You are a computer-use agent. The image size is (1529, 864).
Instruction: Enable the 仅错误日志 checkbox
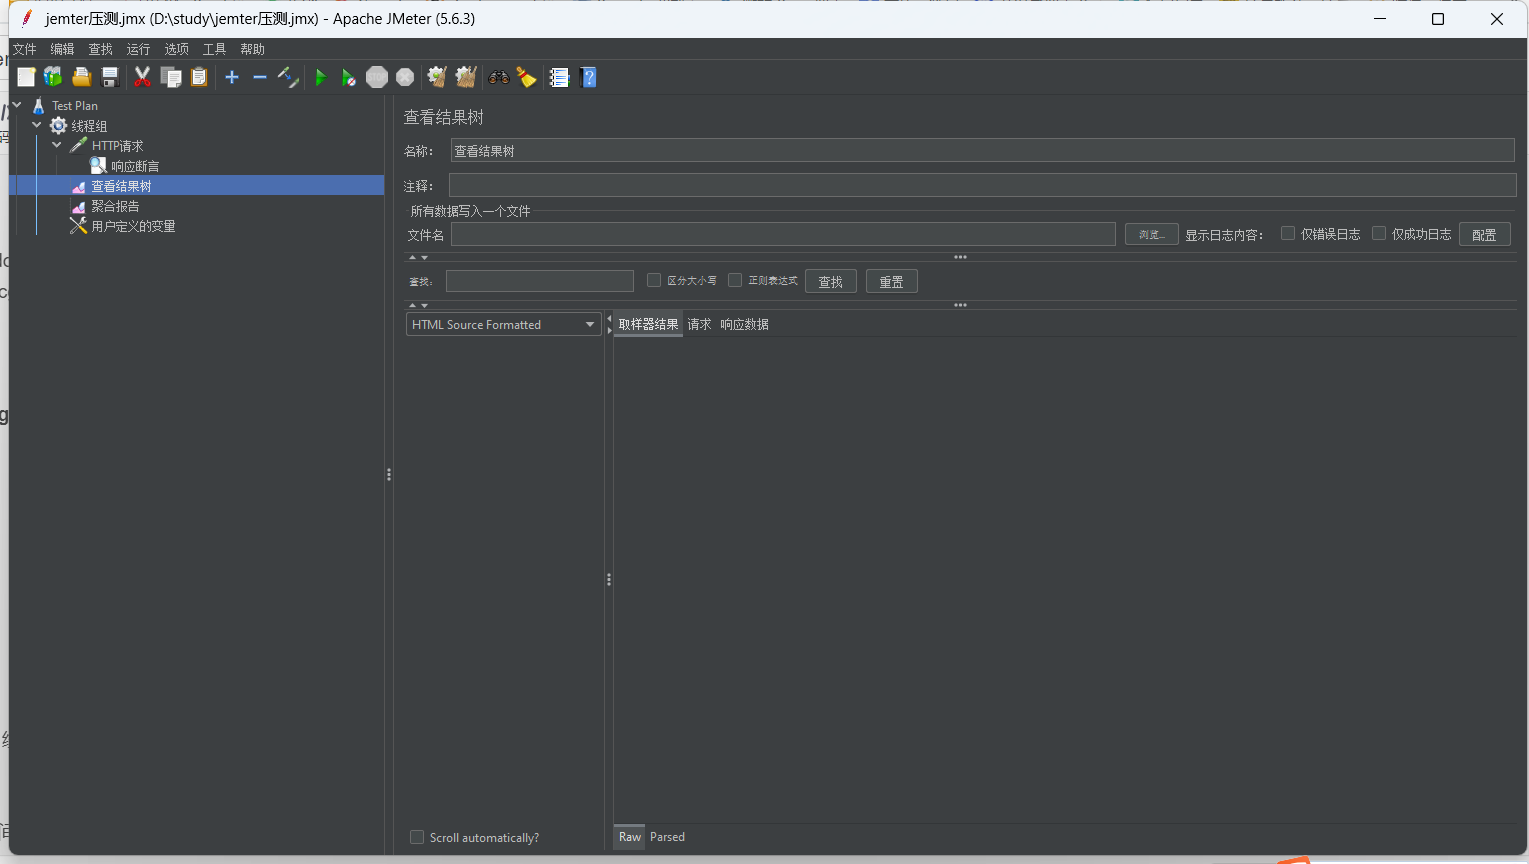pos(1288,234)
